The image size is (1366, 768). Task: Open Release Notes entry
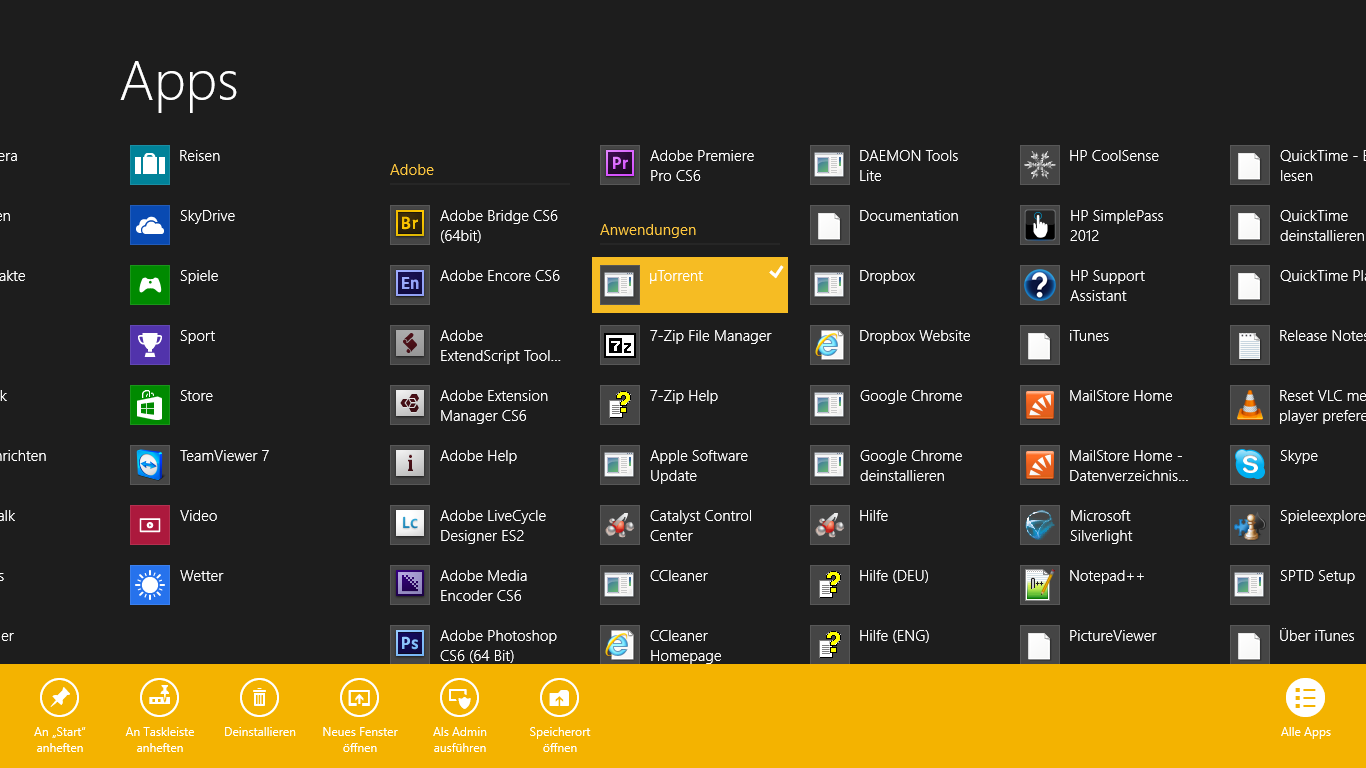(1298, 345)
